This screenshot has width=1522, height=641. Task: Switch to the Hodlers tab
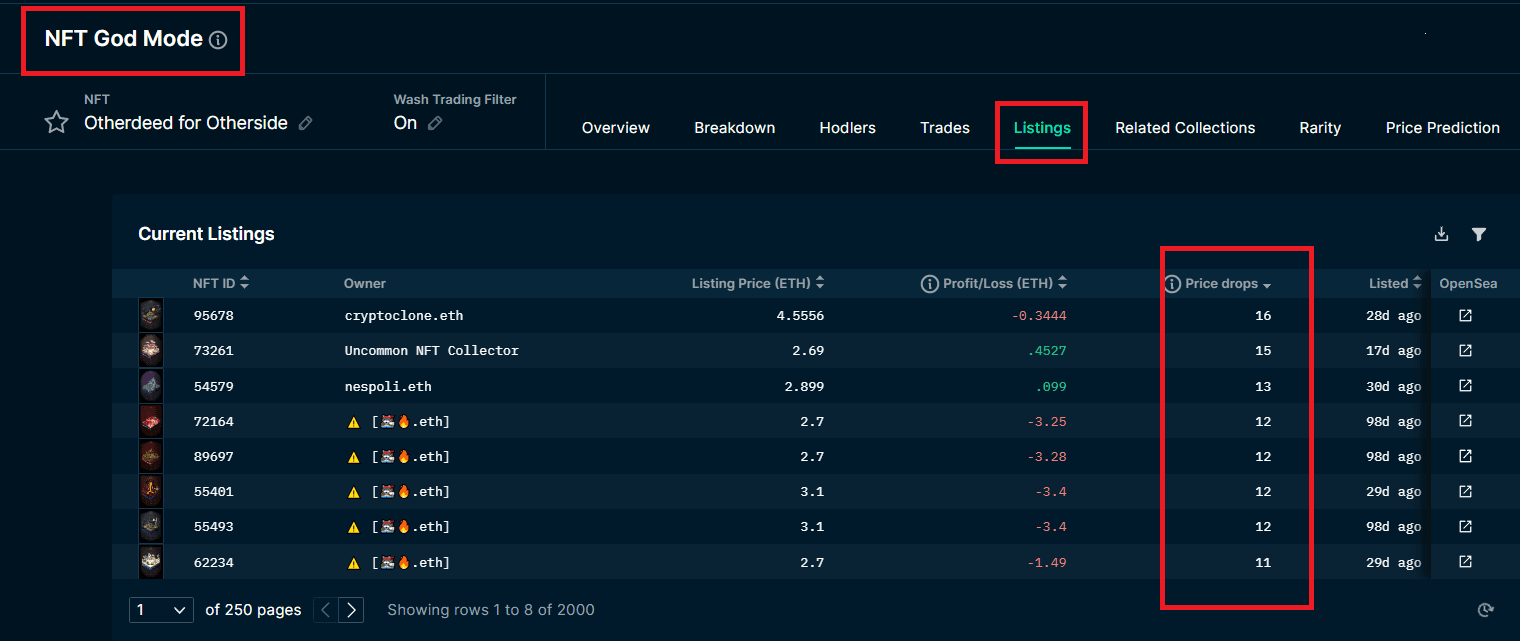848,128
